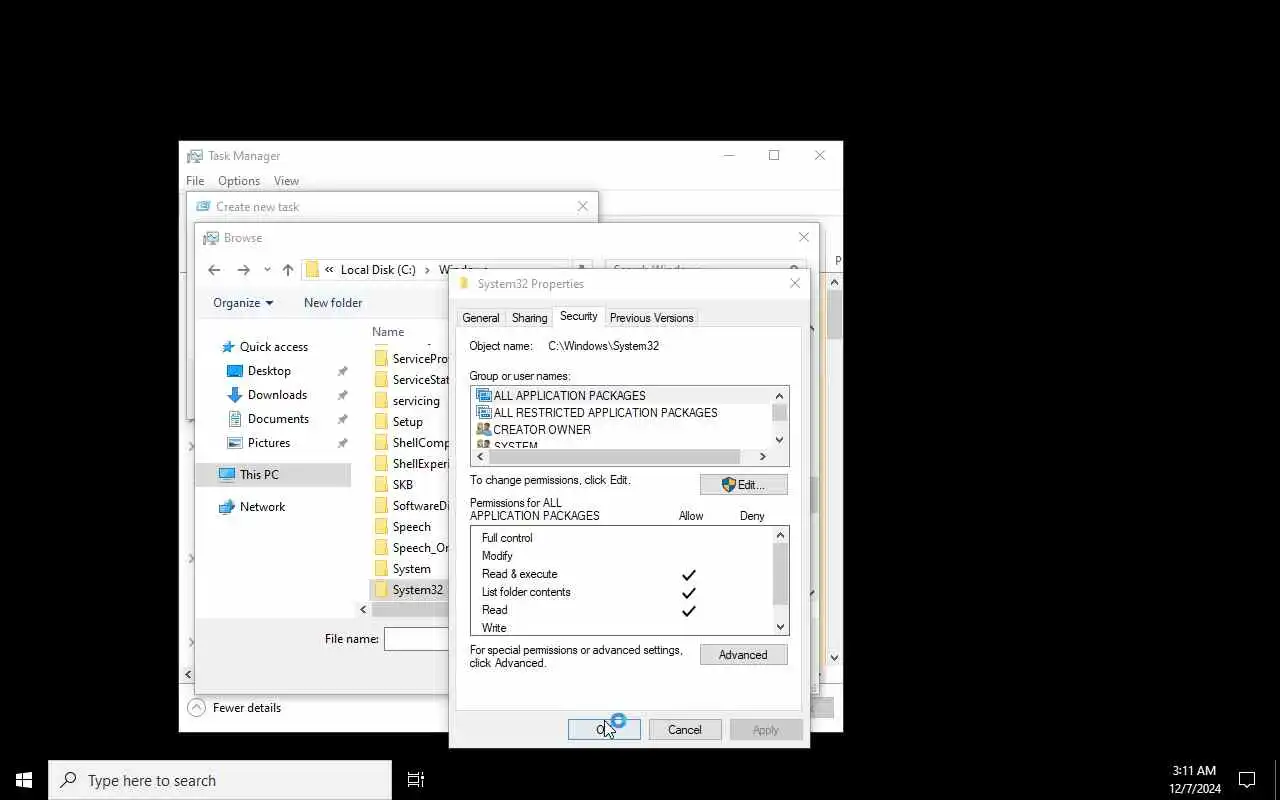Switch to the Security tab

(578, 316)
